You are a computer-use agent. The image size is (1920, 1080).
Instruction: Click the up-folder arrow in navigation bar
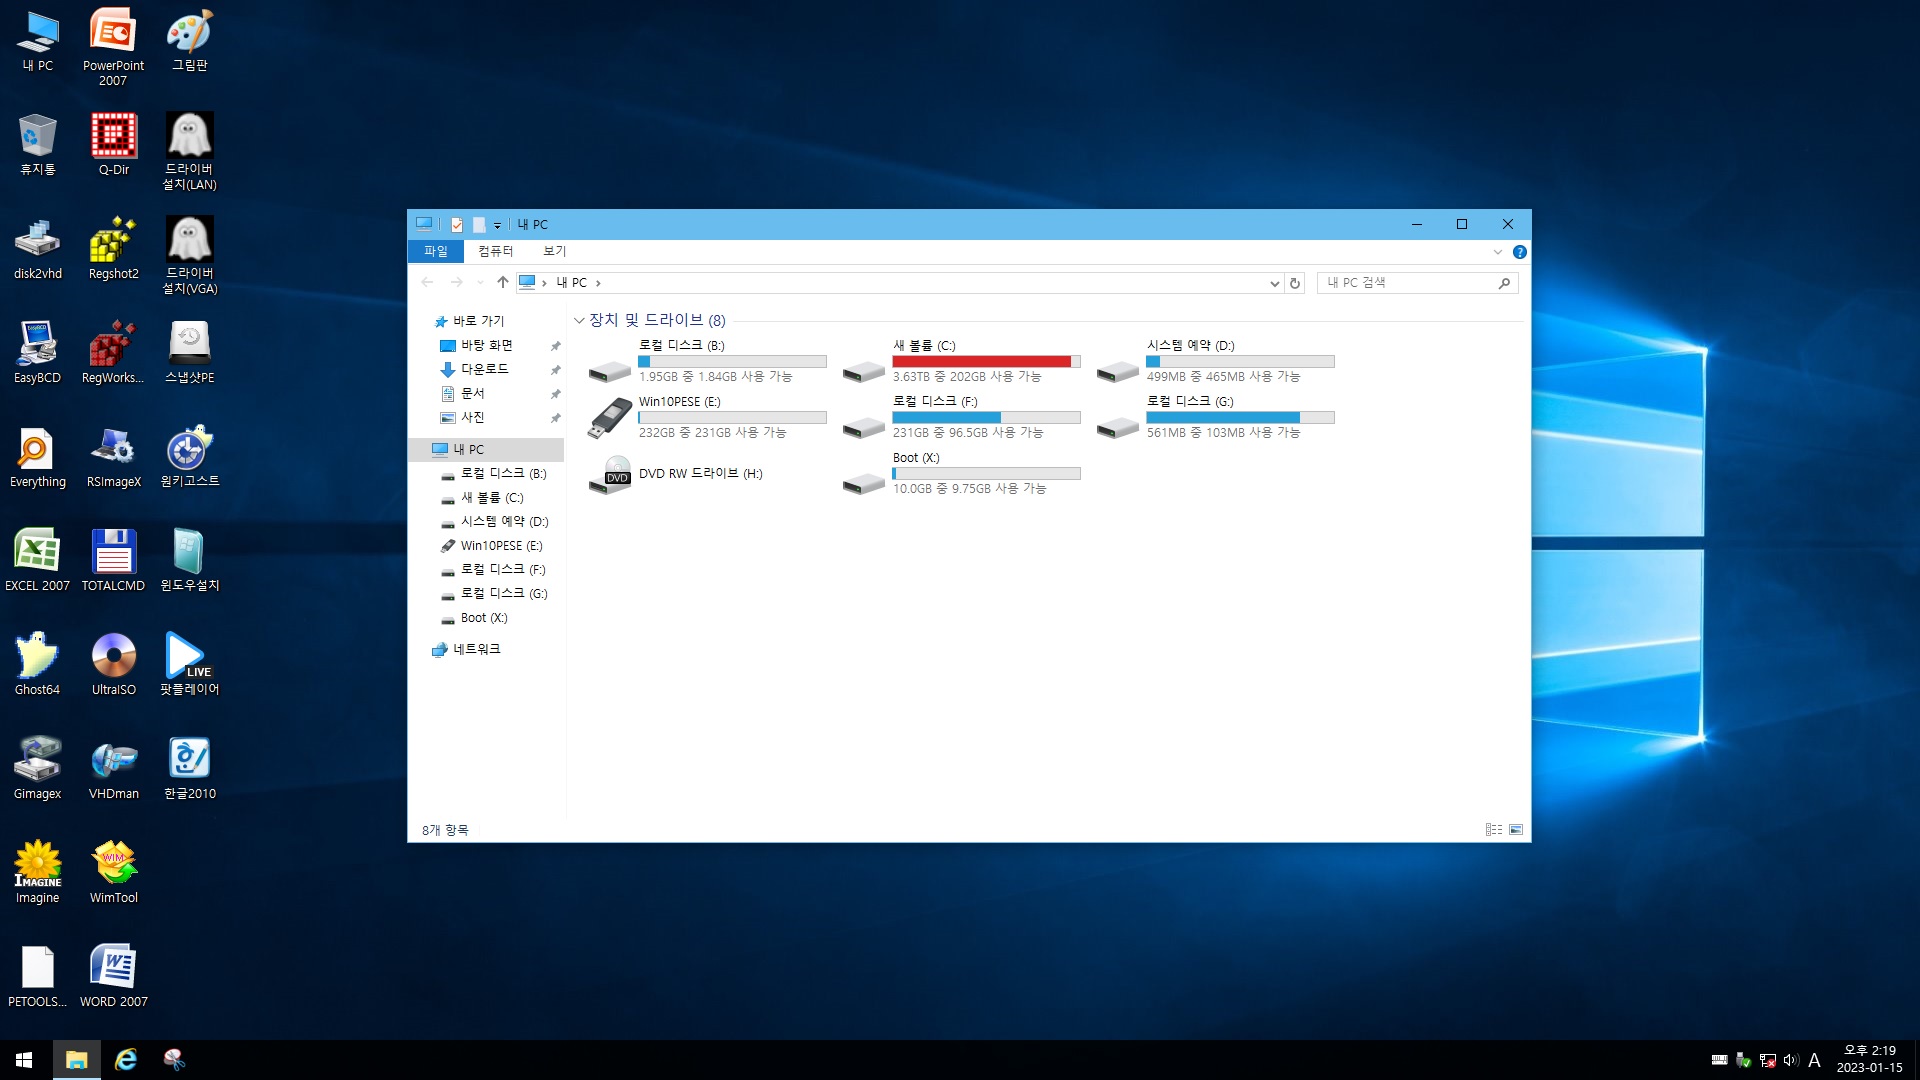point(502,283)
